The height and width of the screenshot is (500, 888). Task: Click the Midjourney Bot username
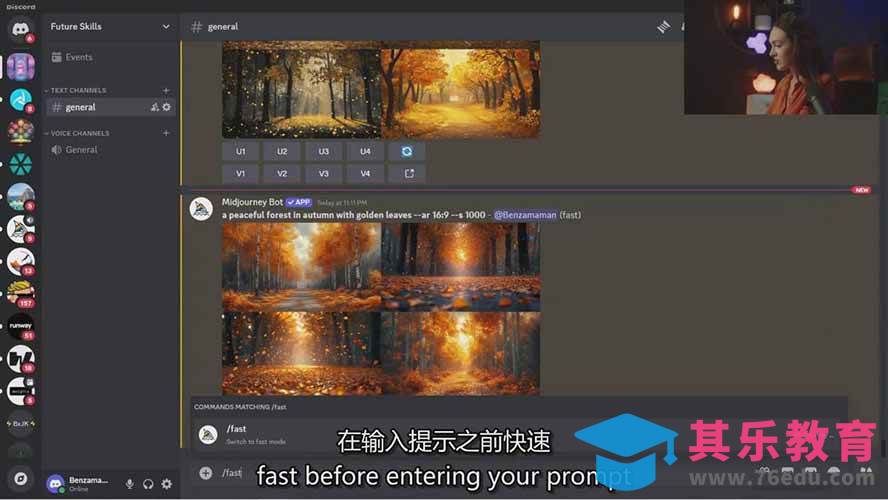252,202
